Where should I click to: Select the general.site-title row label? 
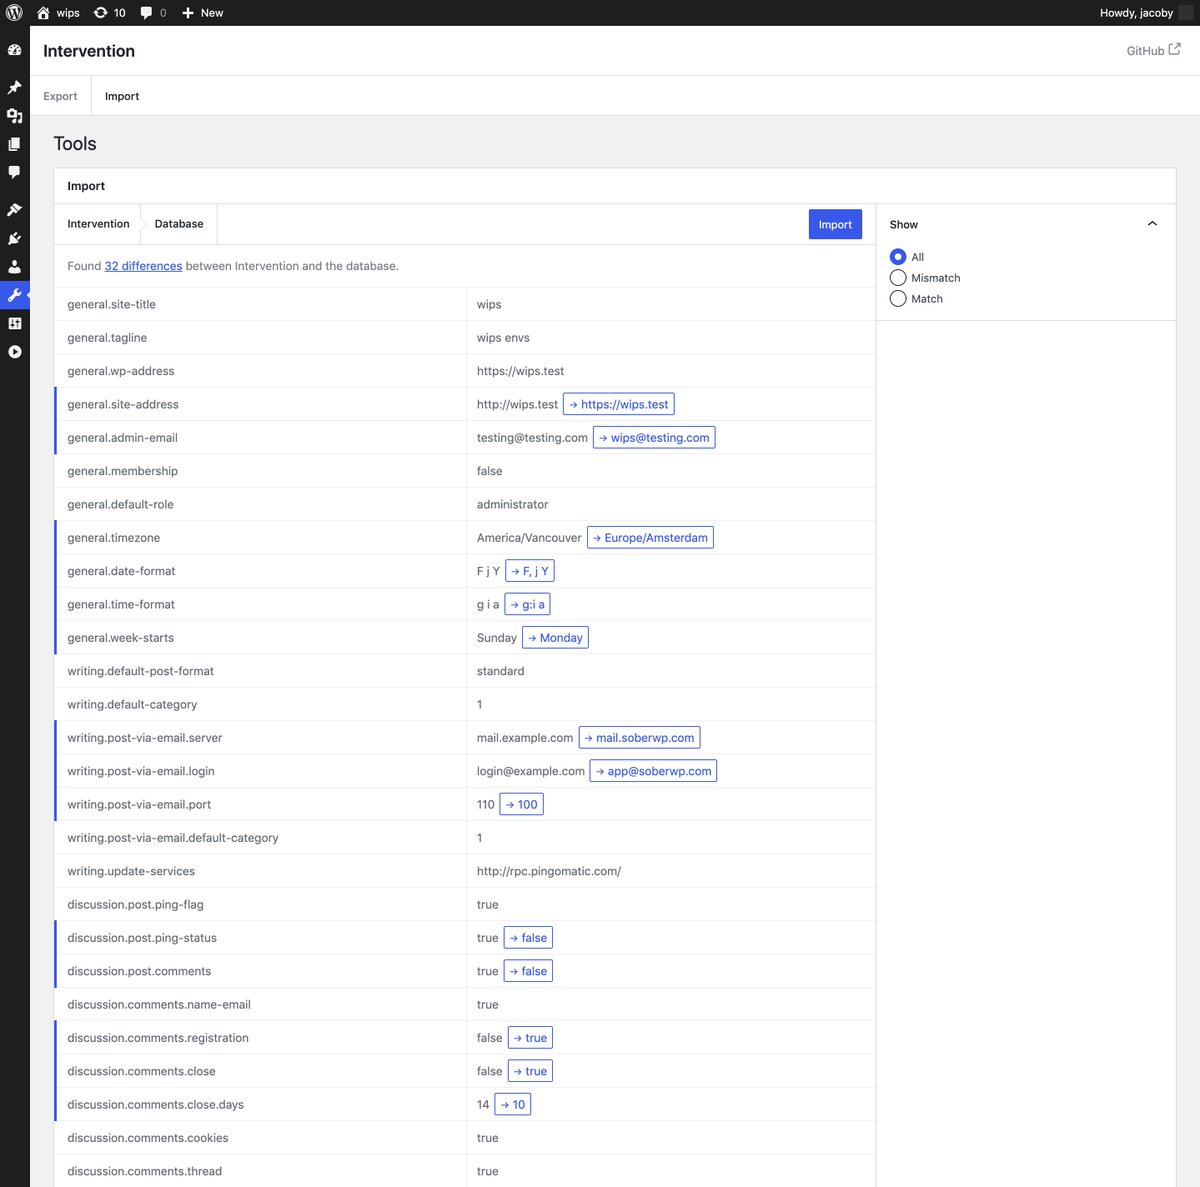[x=111, y=304]
